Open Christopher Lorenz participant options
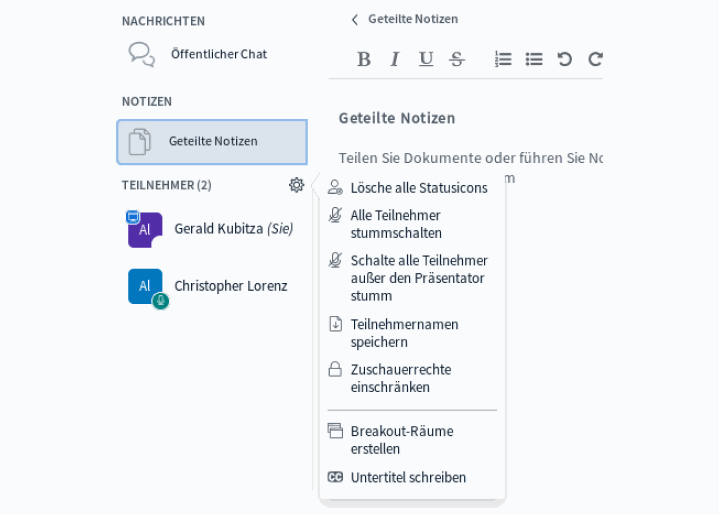This screenshot has height=515, width=719. point(230,286)
